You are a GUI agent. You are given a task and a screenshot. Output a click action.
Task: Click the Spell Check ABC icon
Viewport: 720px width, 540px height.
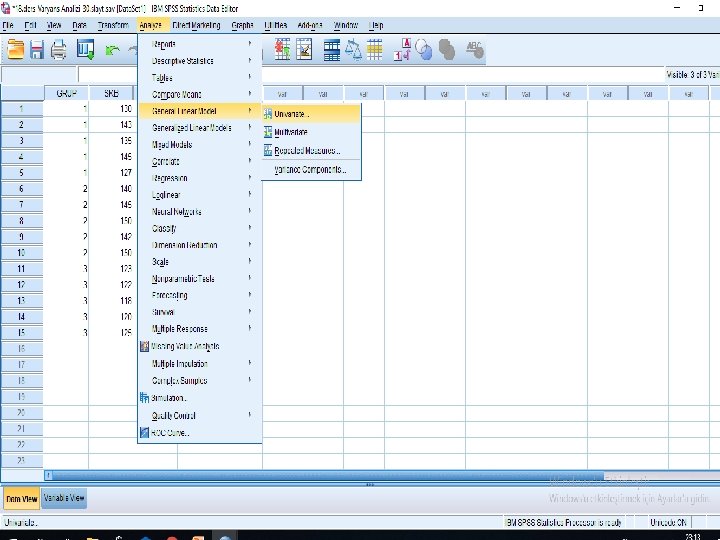click(x=474, y=50)
